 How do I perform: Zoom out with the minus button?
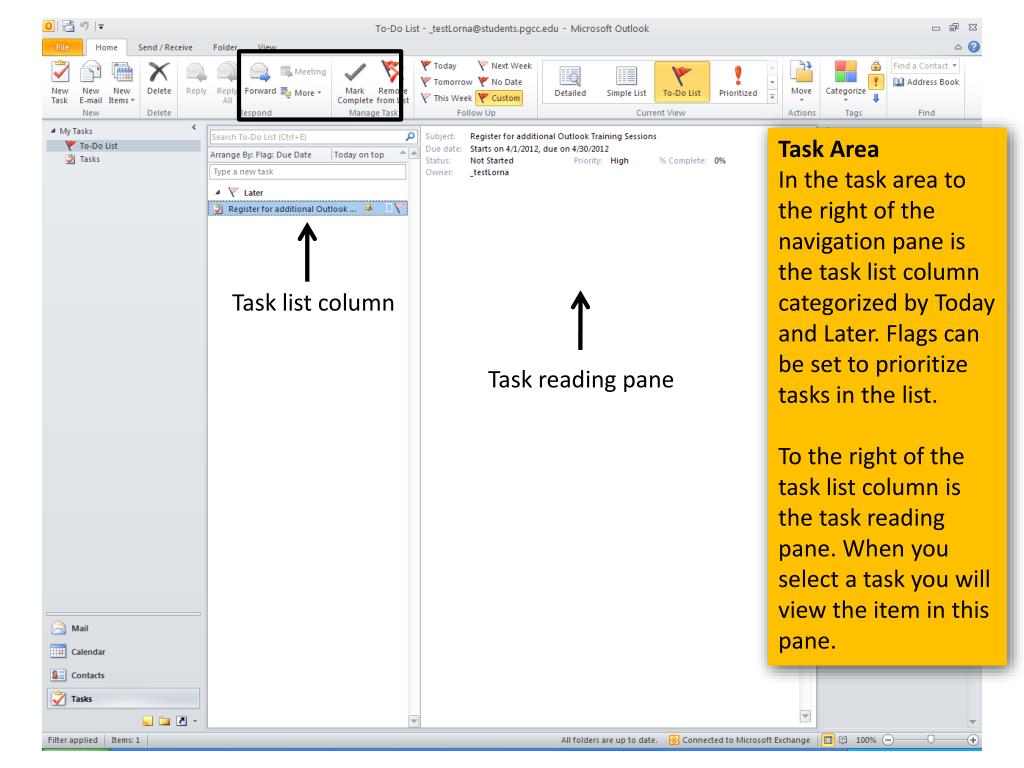(x=888, y=740)
